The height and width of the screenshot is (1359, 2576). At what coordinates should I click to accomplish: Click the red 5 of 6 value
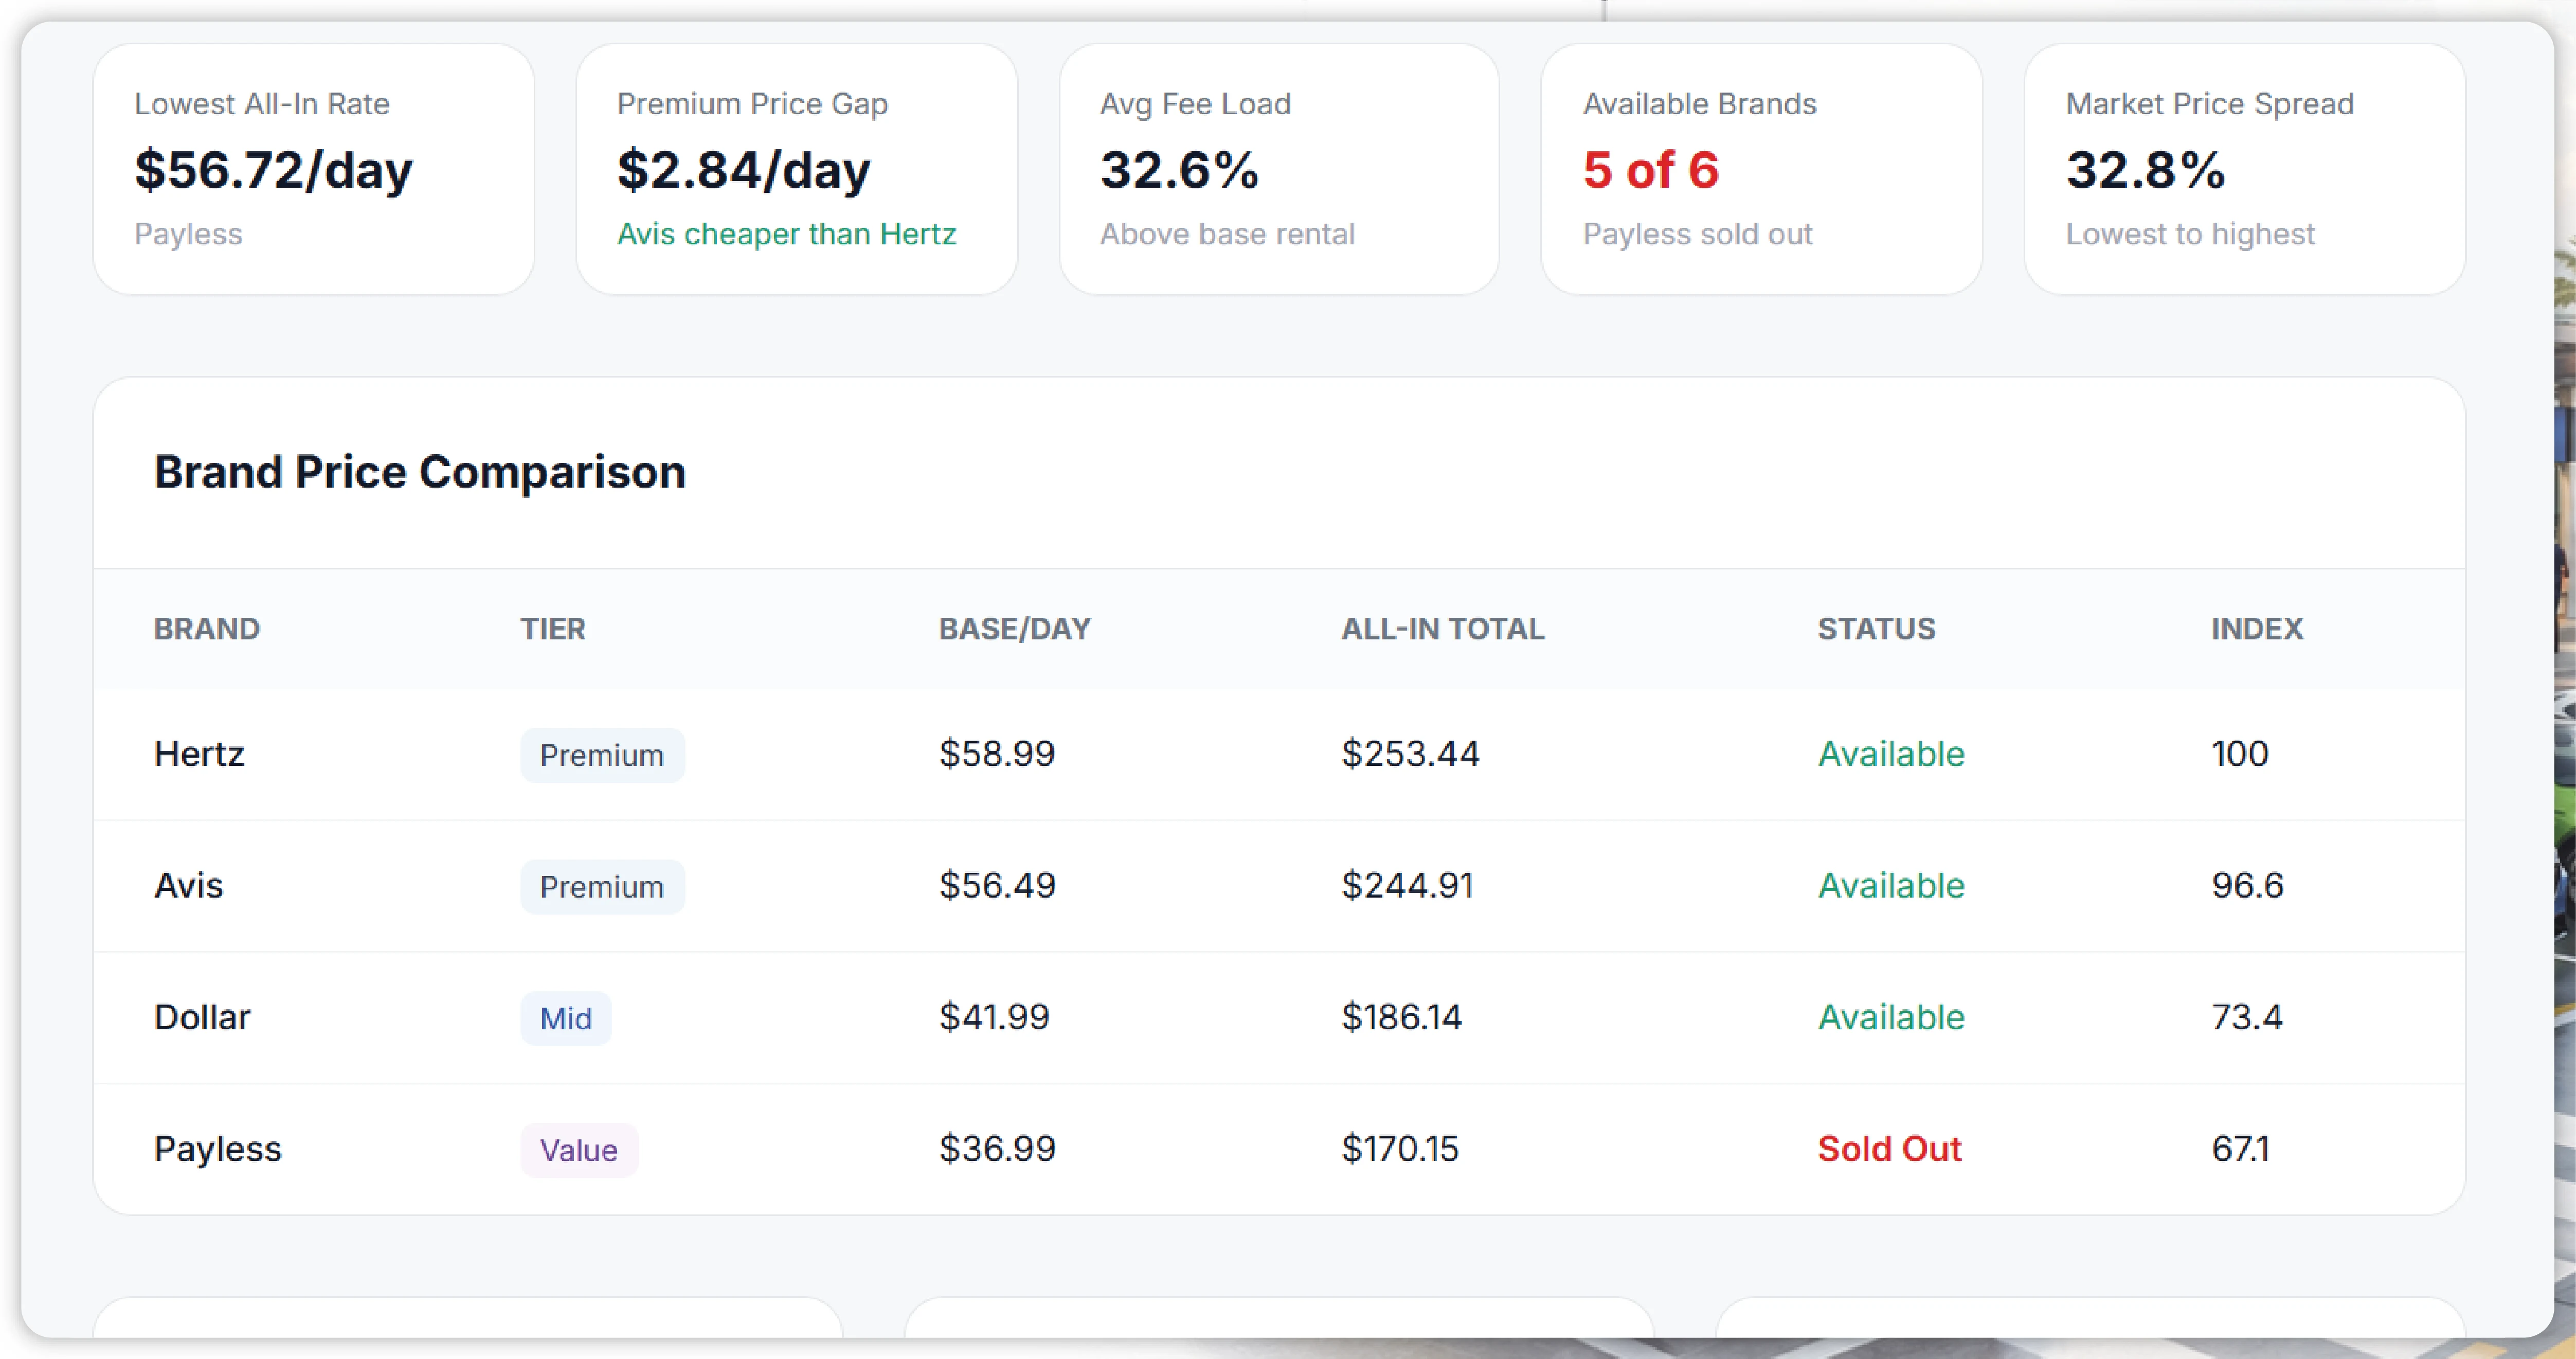point(1650,170)
